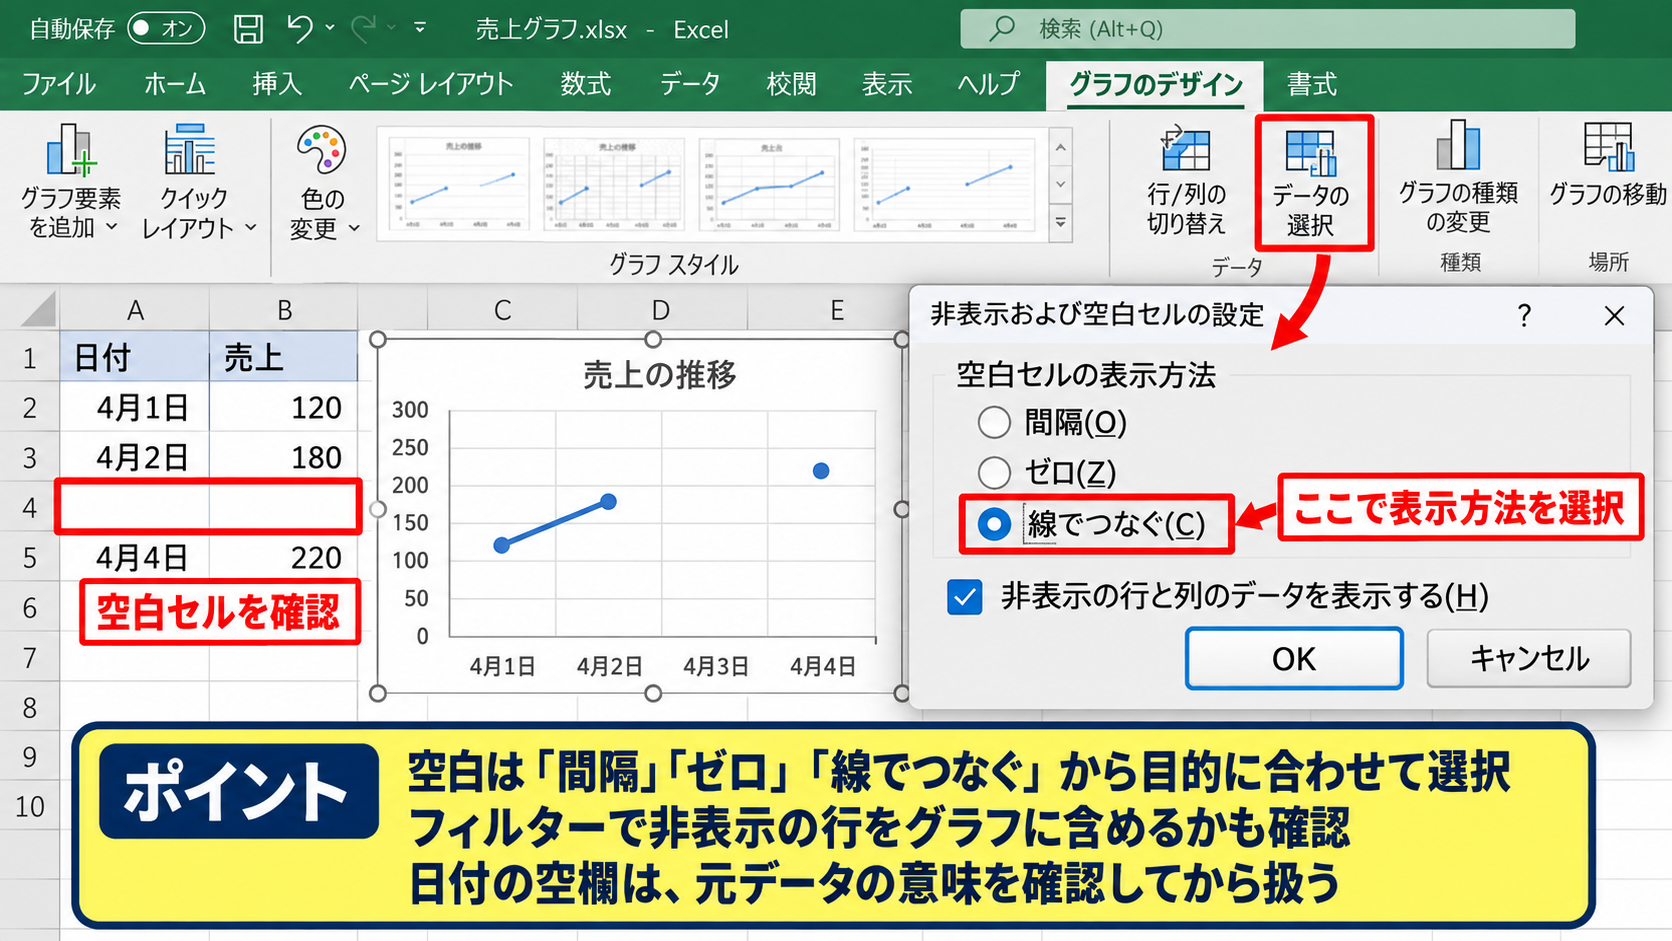Screen dimensions: 1672x941
Task: Select cell A5 with 4月4日
Action: click(x=135, y=557)
